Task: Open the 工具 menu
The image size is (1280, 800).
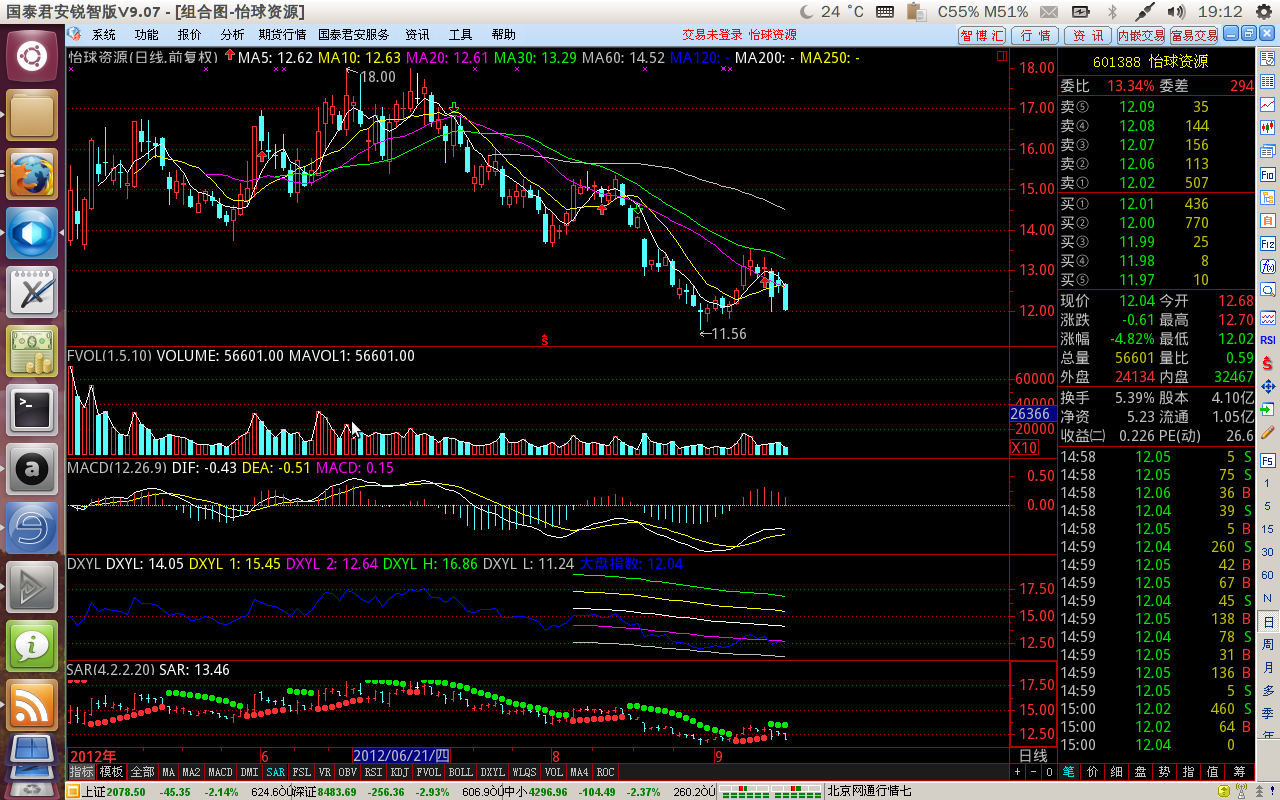Action: 460,34
